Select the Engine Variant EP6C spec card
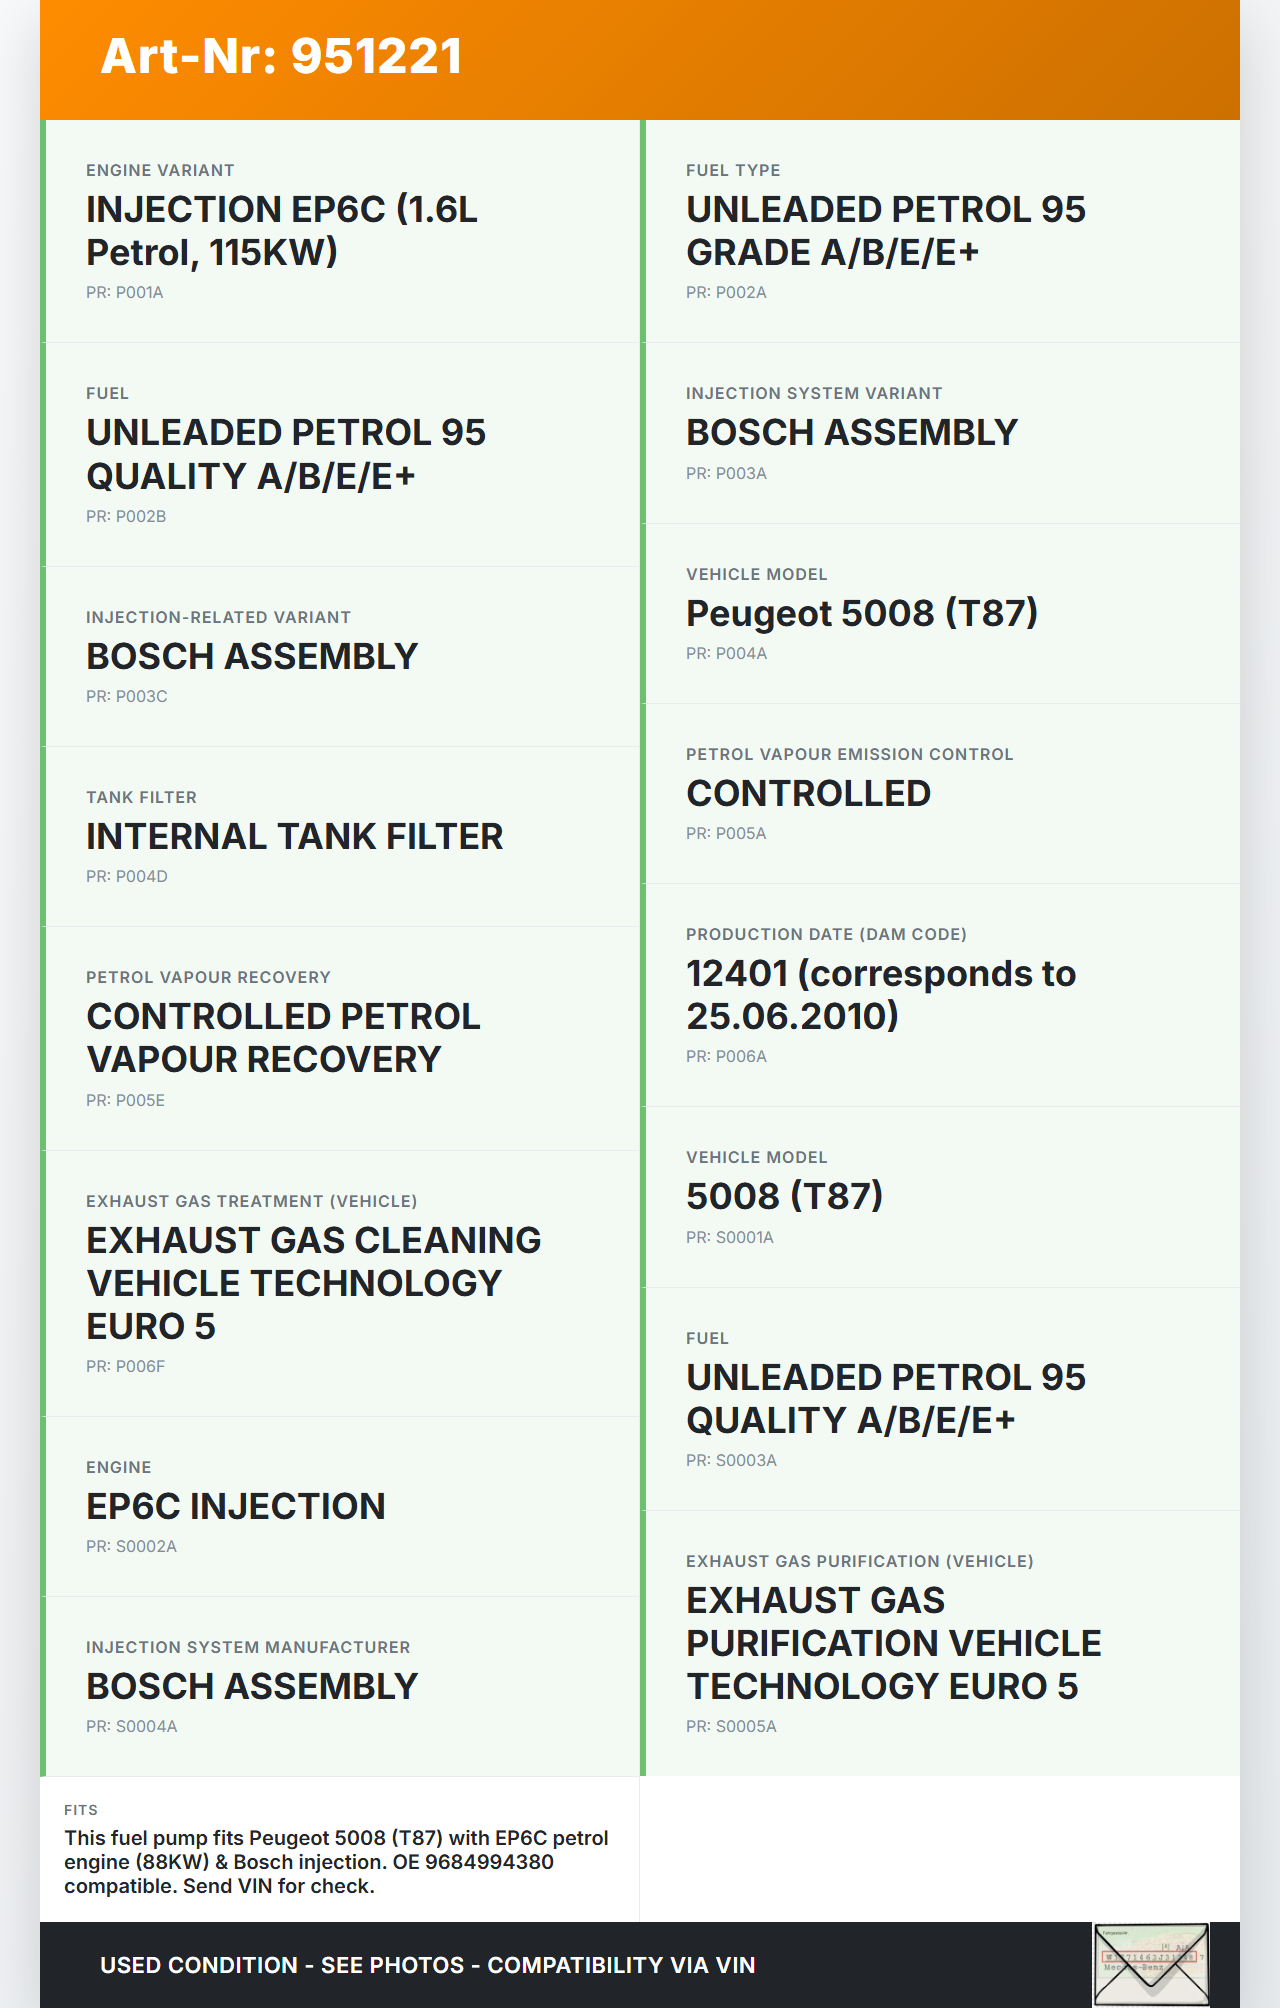Image resolution: width=1280 pixels, height=2009 pixels. pos(342,231)
